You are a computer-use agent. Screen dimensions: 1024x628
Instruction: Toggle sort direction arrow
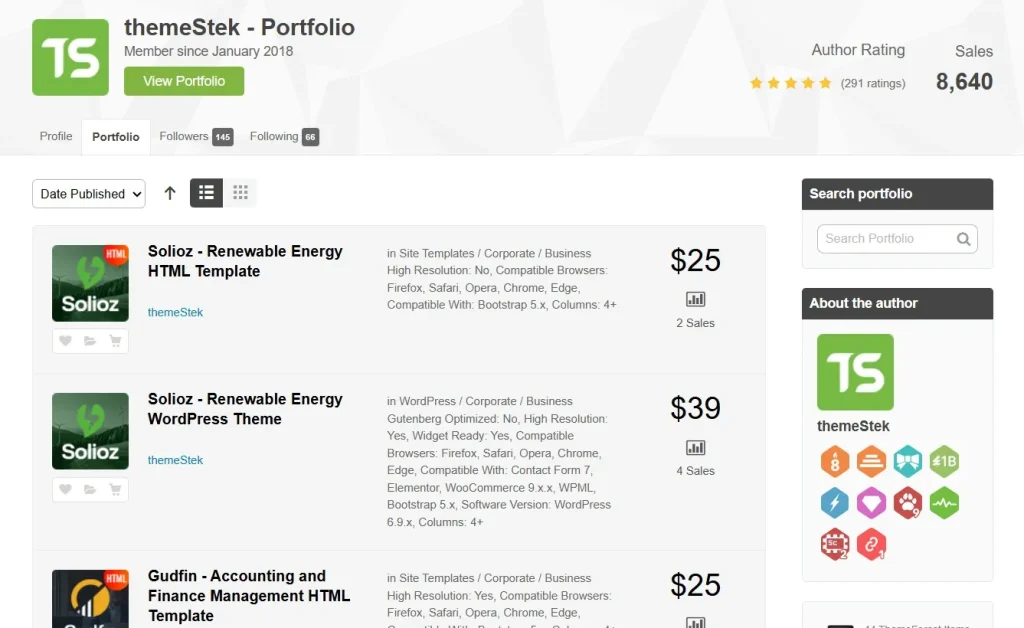pos(170,194)
